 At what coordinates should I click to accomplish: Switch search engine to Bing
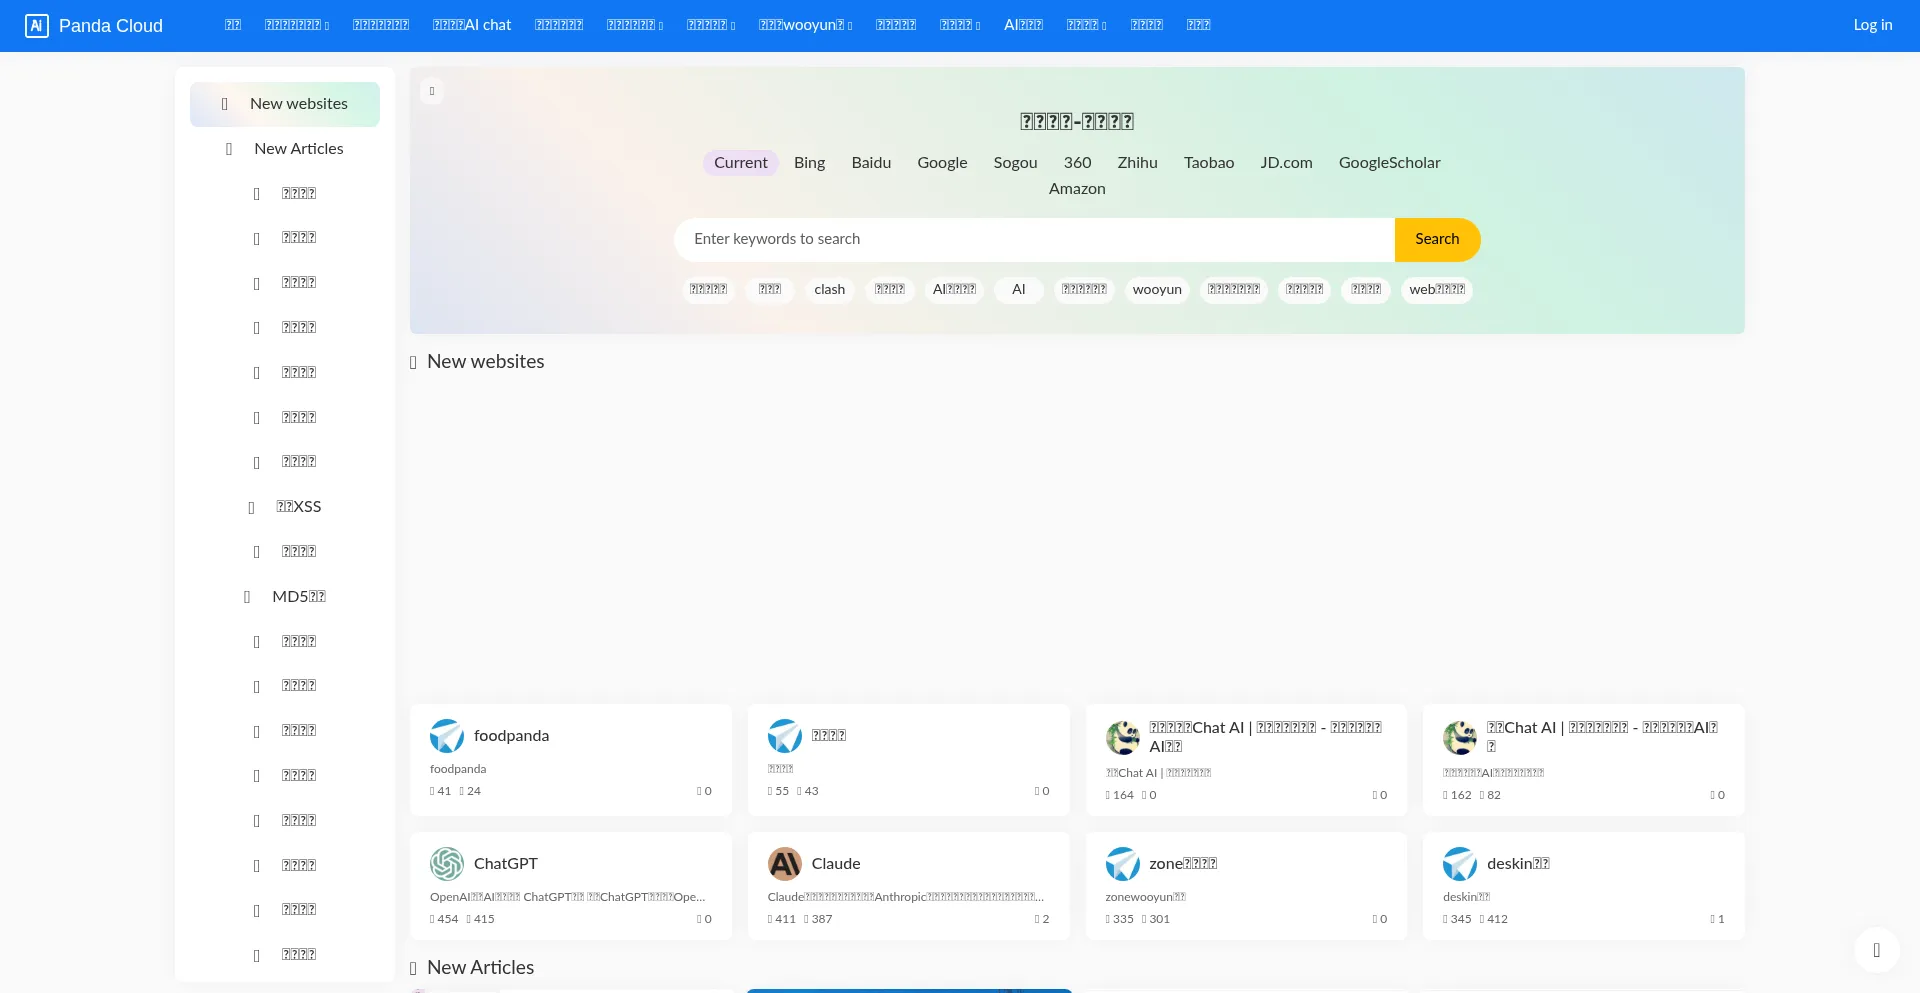[x=810, y=163]
